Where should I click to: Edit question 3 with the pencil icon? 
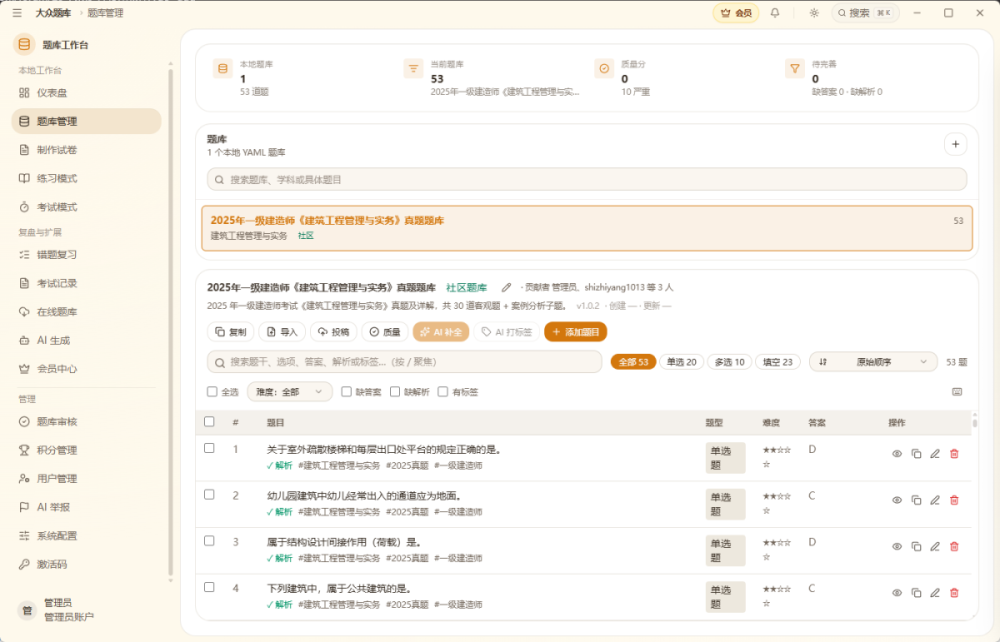click(935, 546)
